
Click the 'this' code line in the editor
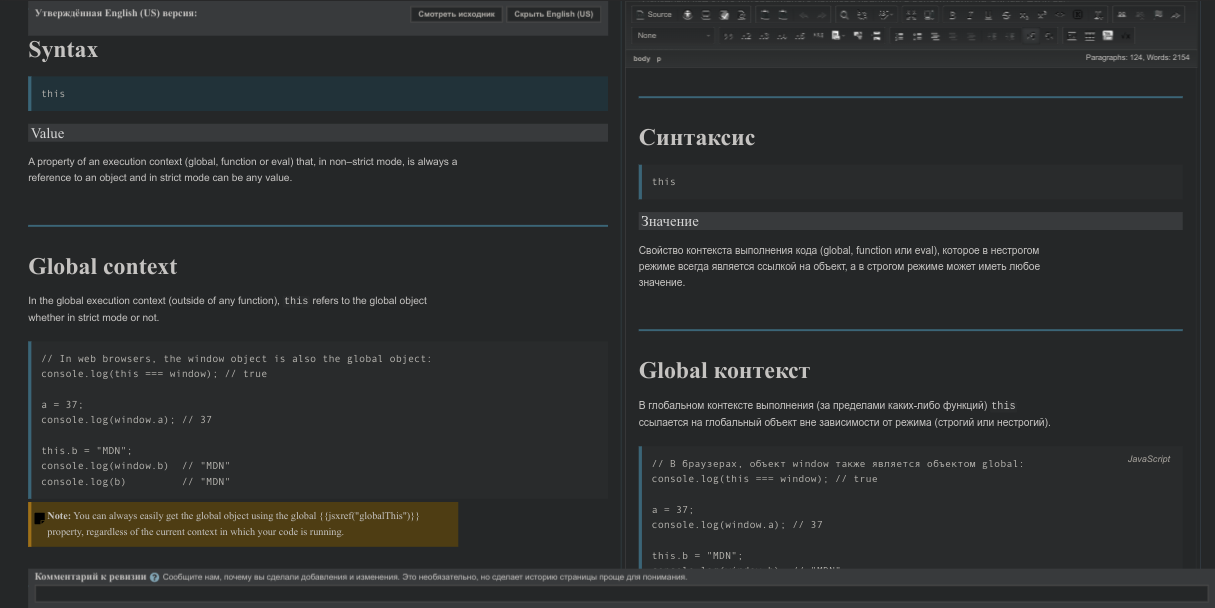pyautogui.click(x=664, y=182)
